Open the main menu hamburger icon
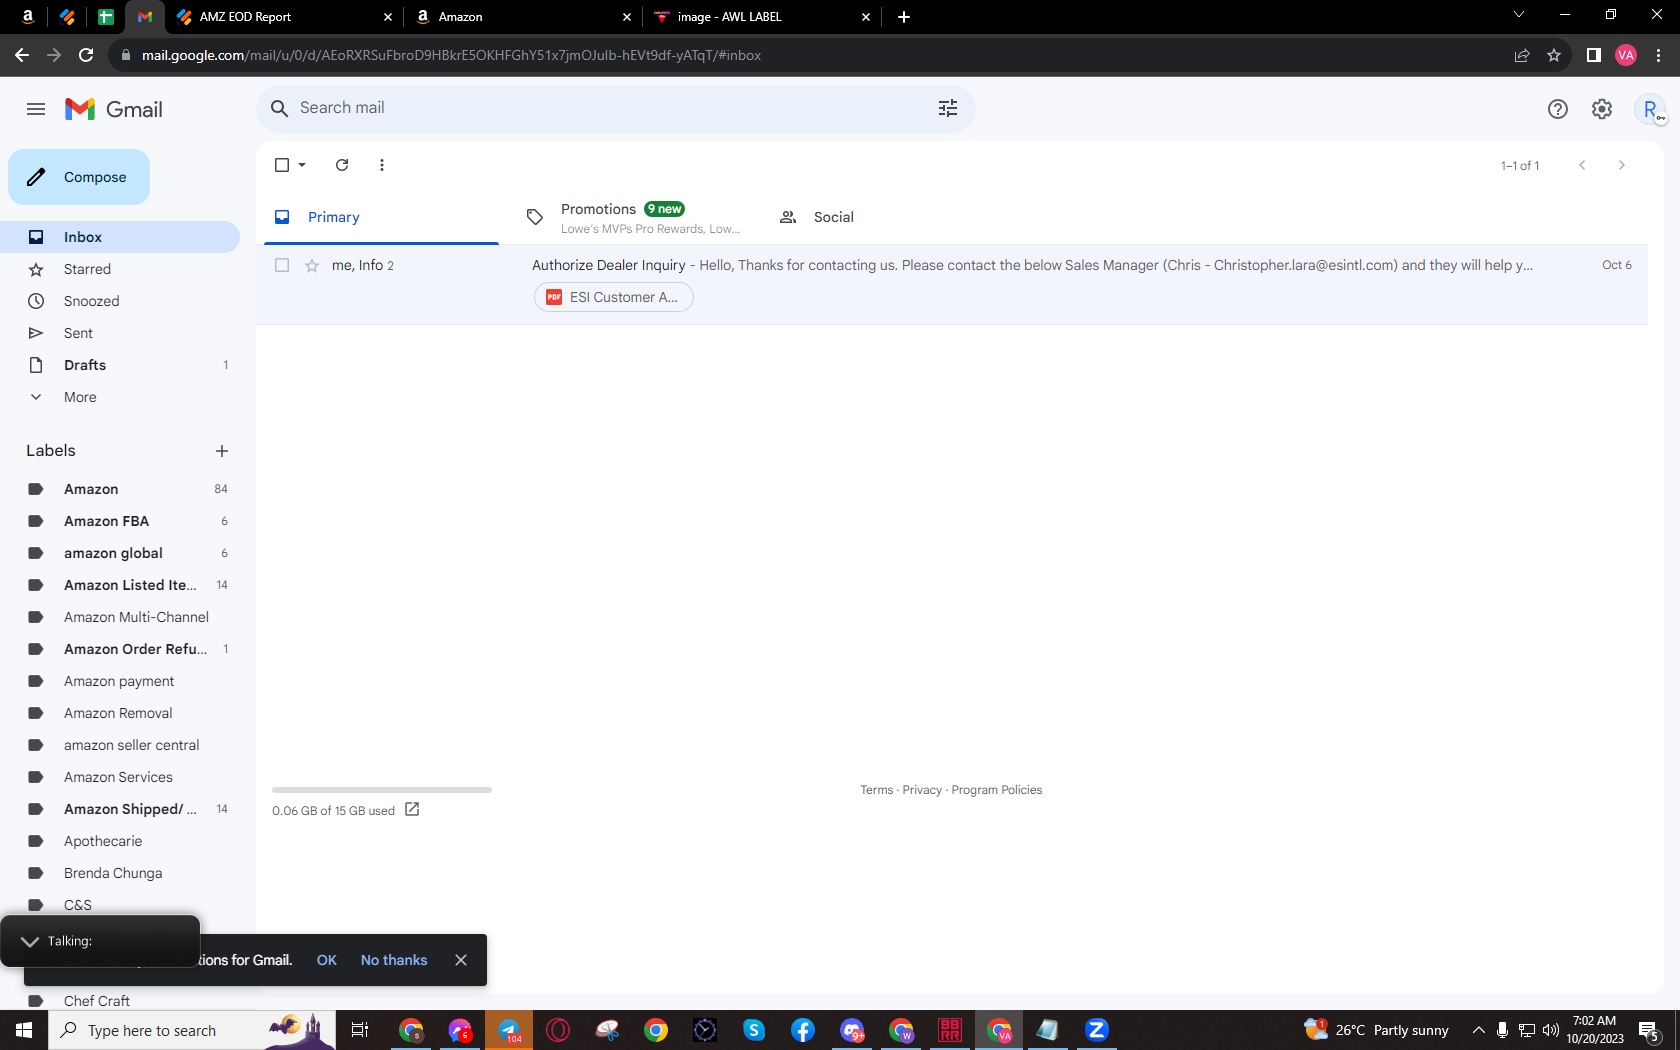1680x1050 pixels. pos(36,109)
